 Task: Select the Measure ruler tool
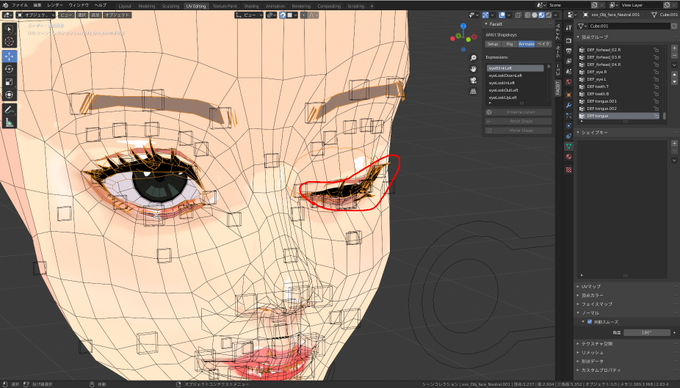9,123
